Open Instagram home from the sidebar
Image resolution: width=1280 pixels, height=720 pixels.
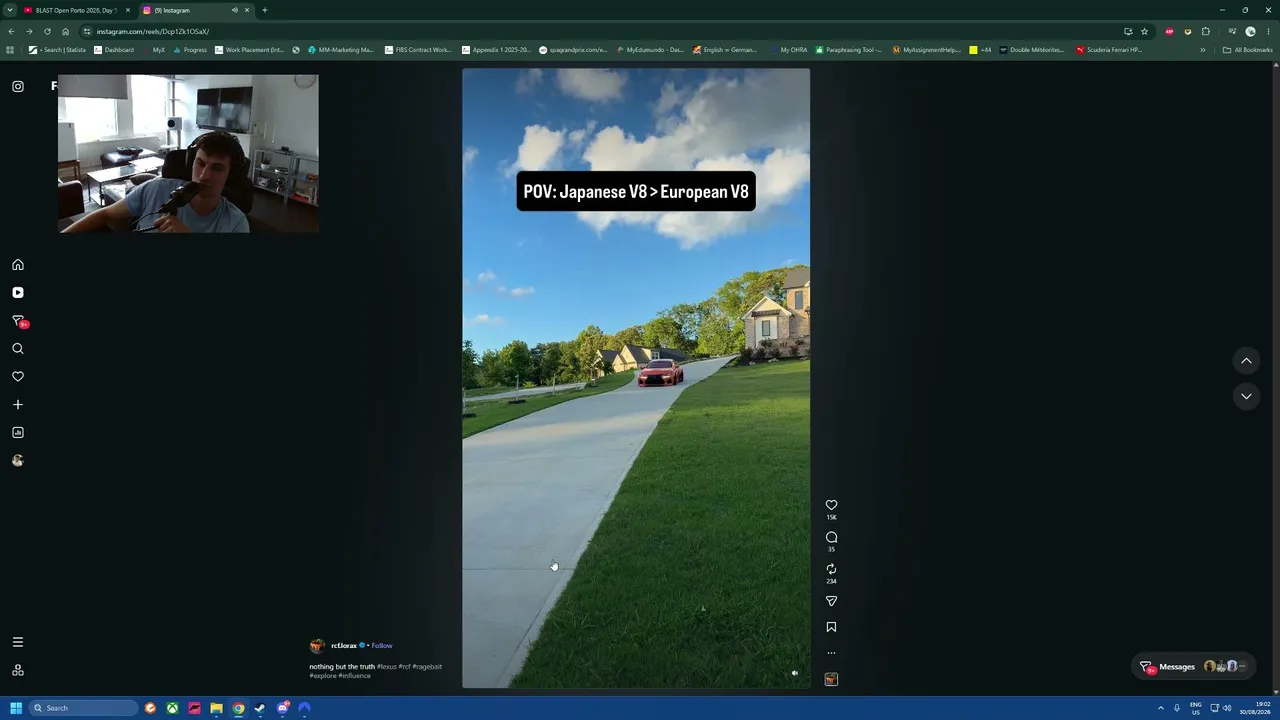click(18, 265)
